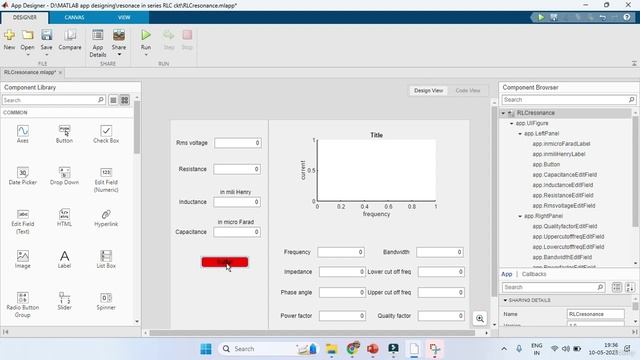Select the List Box component
The image size is (640, 360).
pos(106,260)
